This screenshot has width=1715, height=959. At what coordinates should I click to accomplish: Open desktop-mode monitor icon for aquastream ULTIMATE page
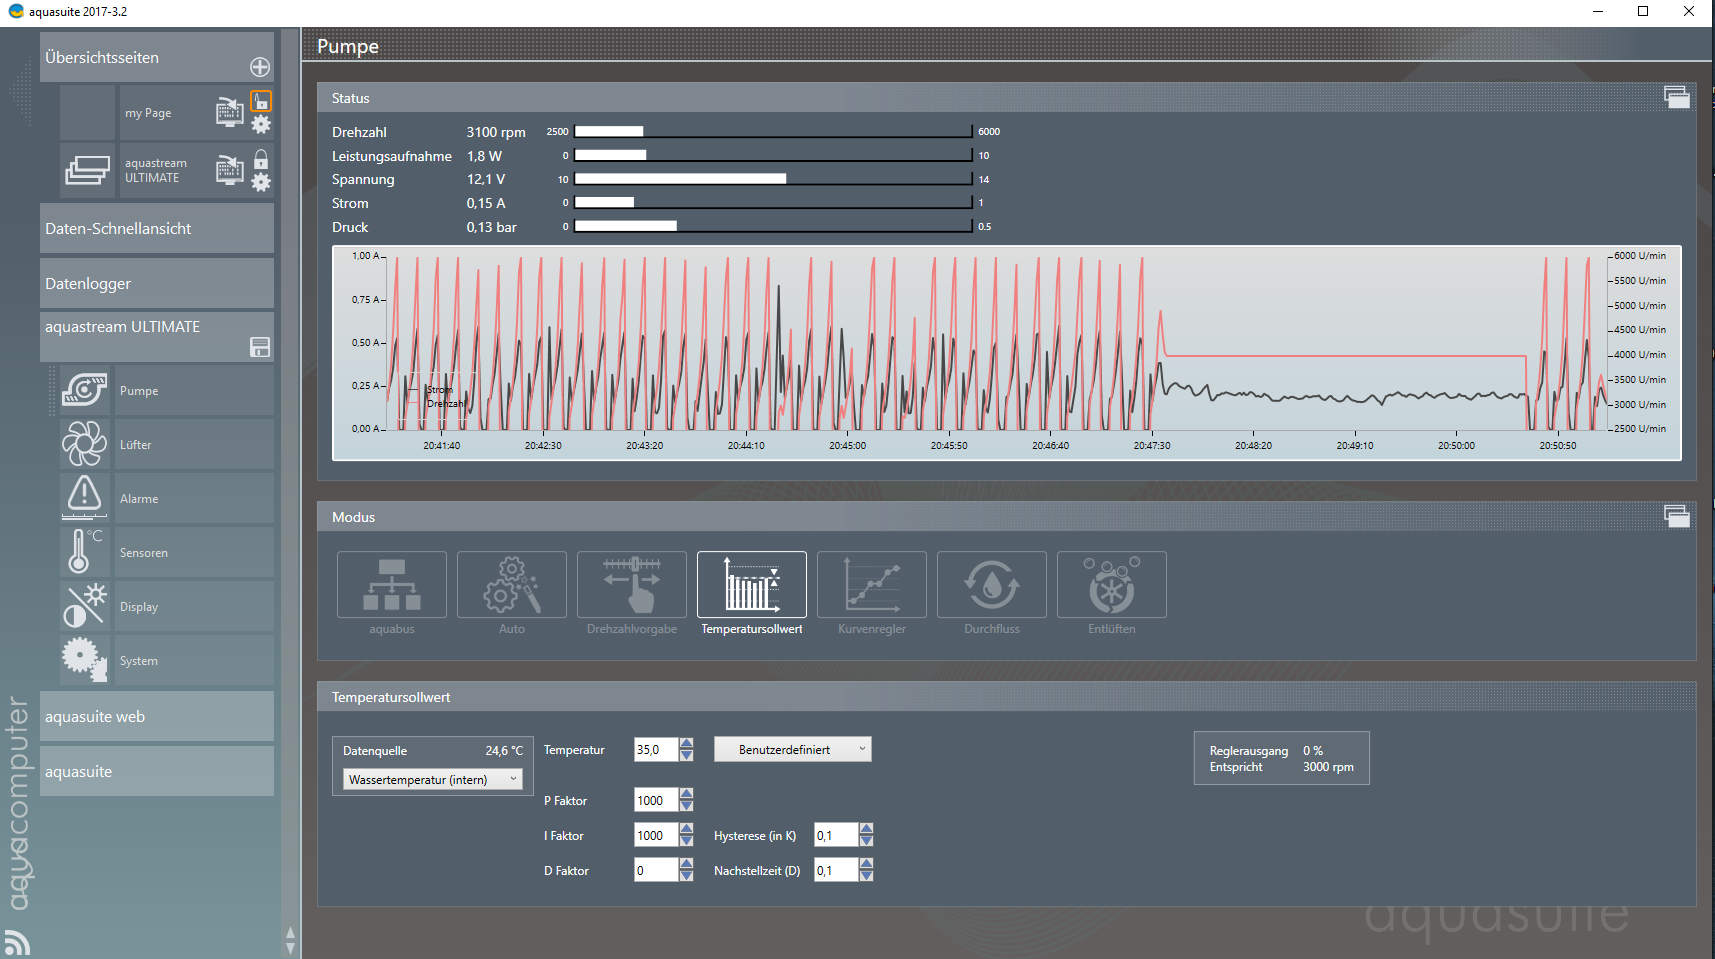[230, 170]
